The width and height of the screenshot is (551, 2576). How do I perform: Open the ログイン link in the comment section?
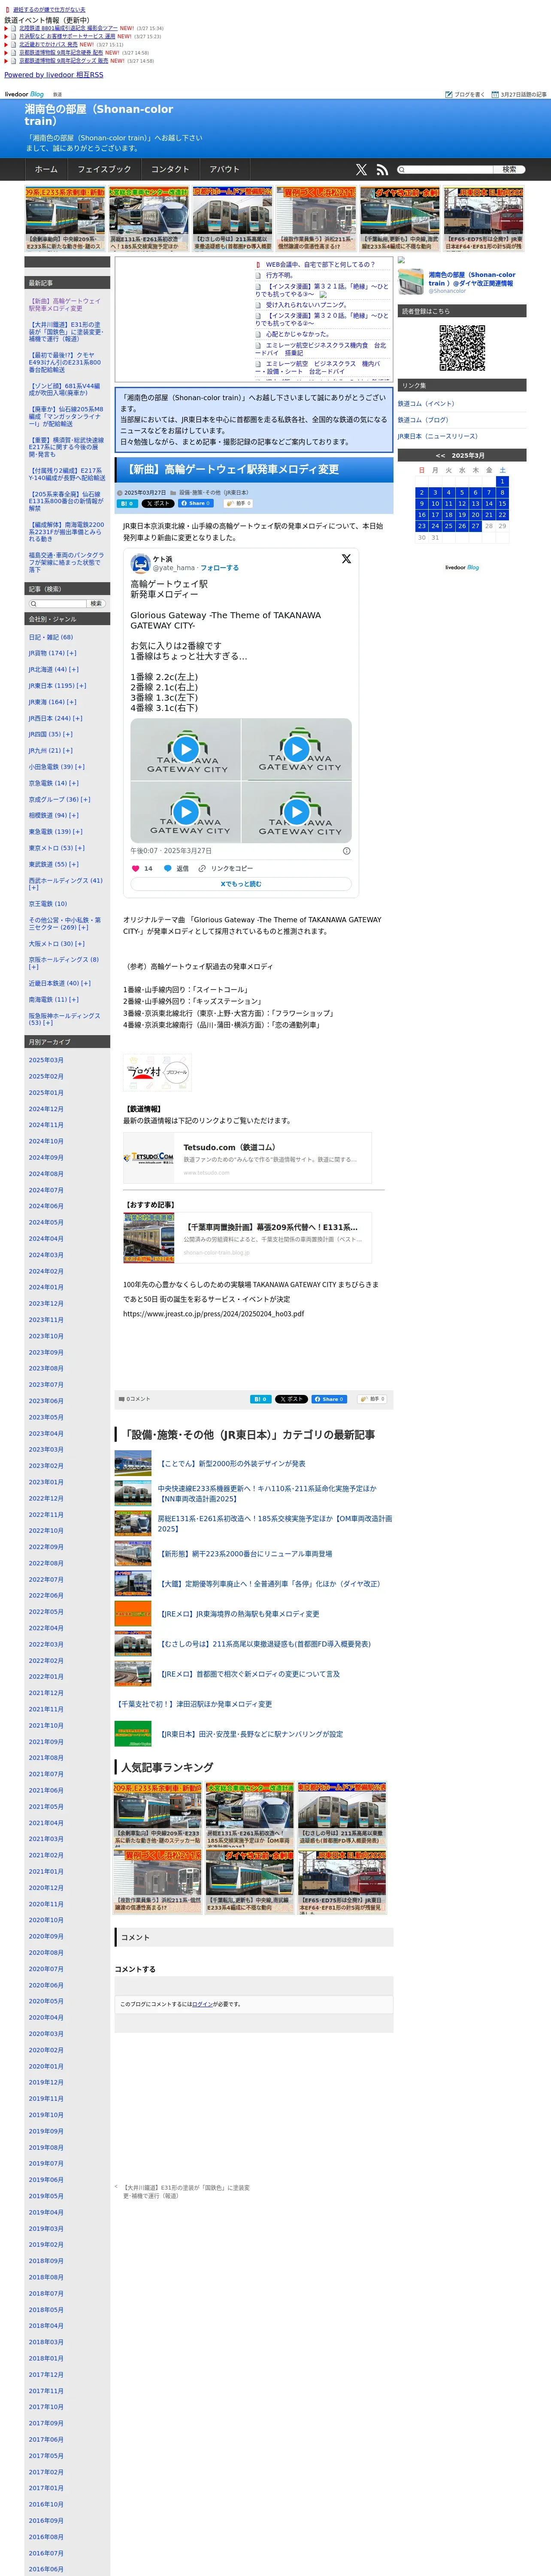click(x=202, y=2004)
